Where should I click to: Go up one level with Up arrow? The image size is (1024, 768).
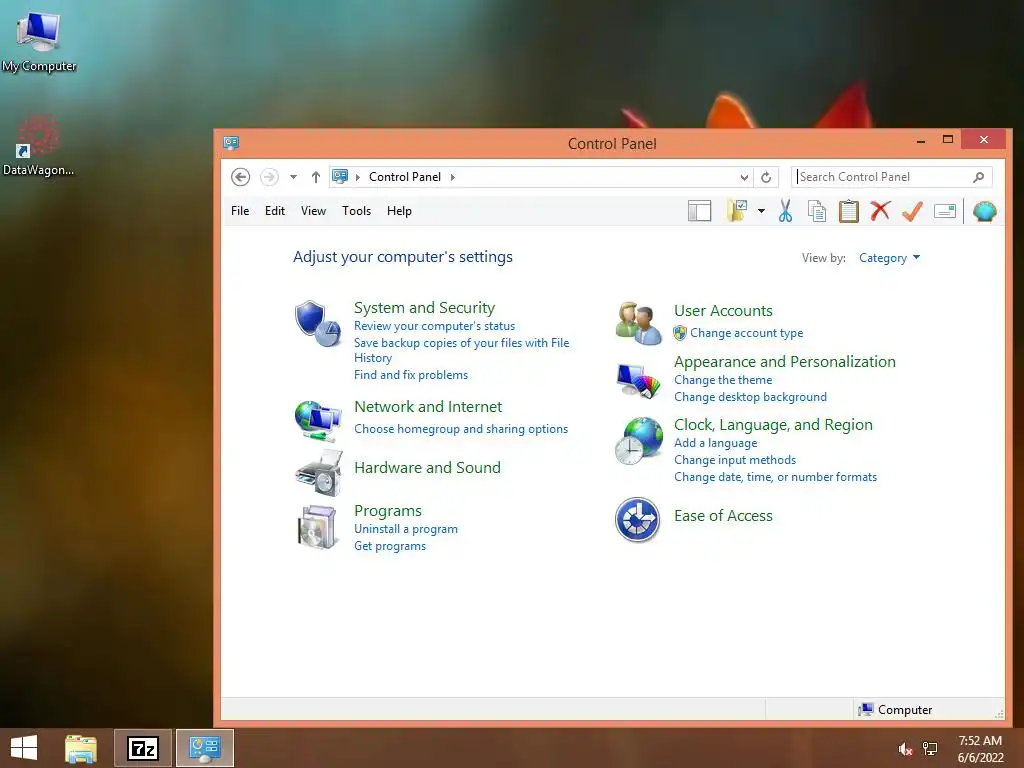(315, 177)
